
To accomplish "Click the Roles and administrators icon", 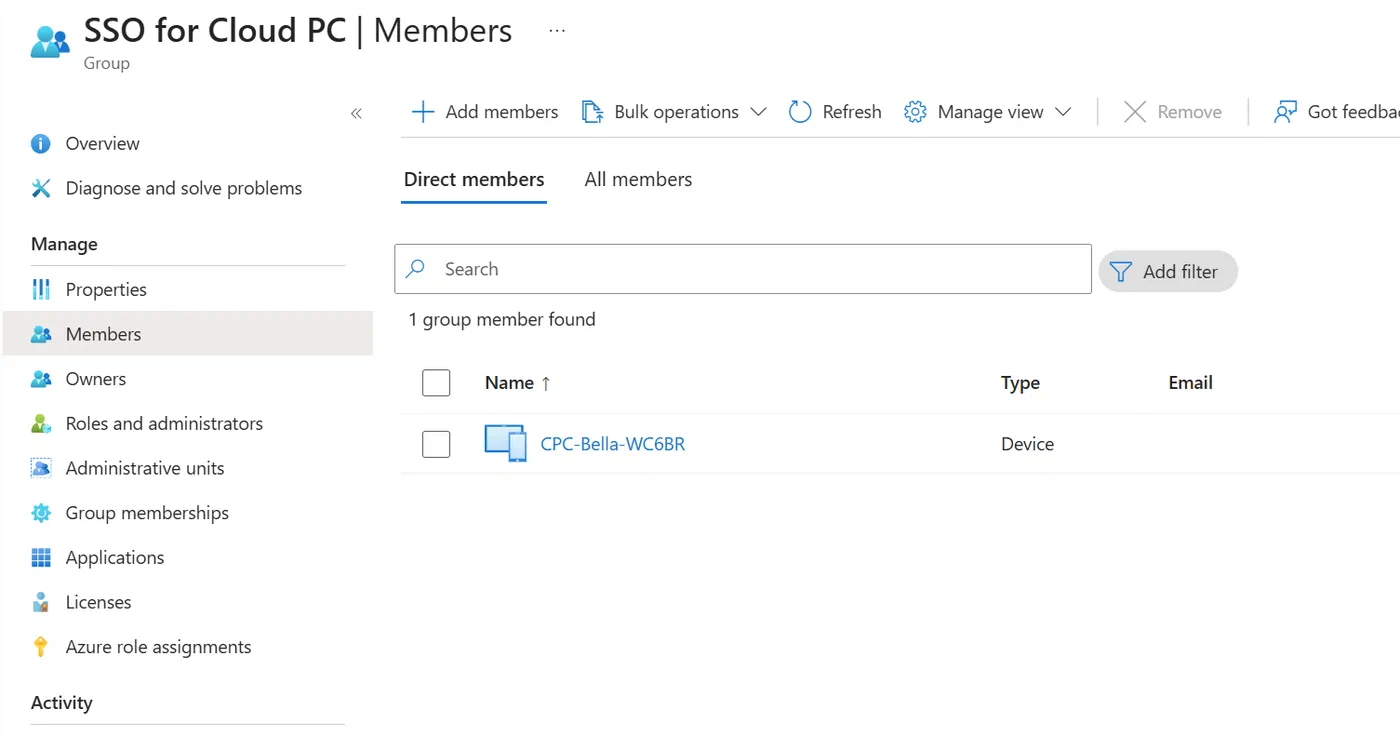I will 41,423.
